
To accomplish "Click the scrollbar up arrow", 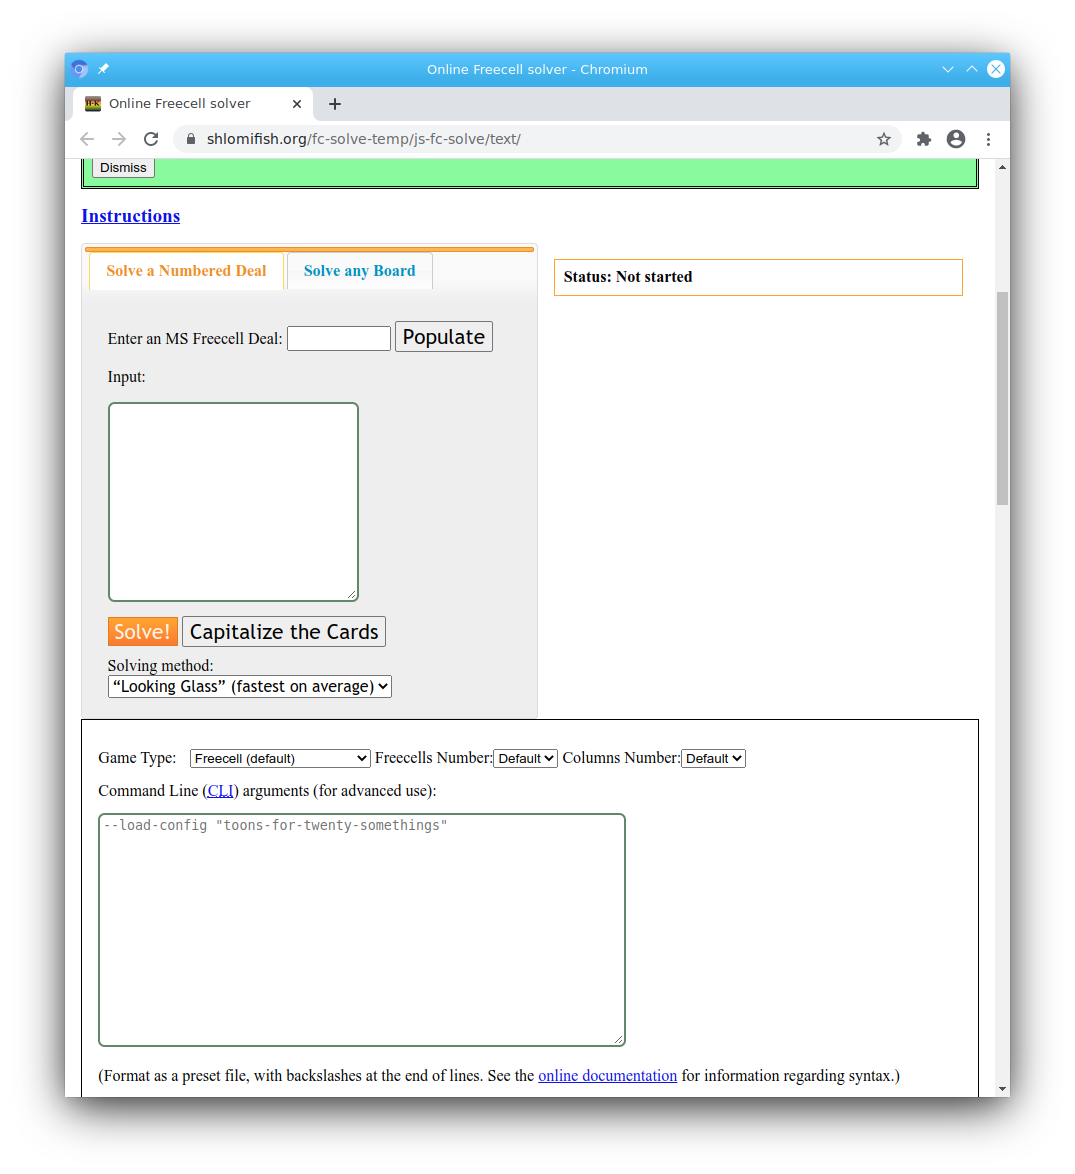I will point(1002,167).
